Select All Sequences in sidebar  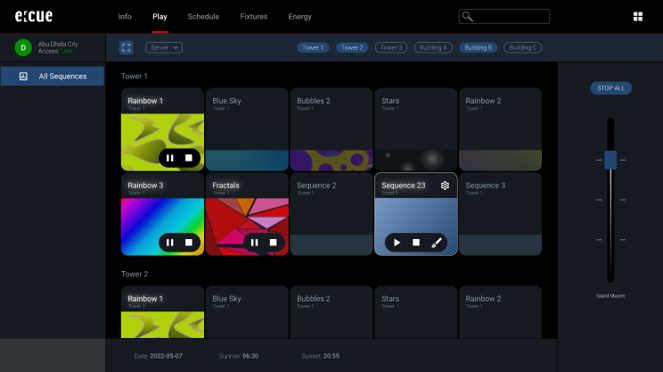52,76
